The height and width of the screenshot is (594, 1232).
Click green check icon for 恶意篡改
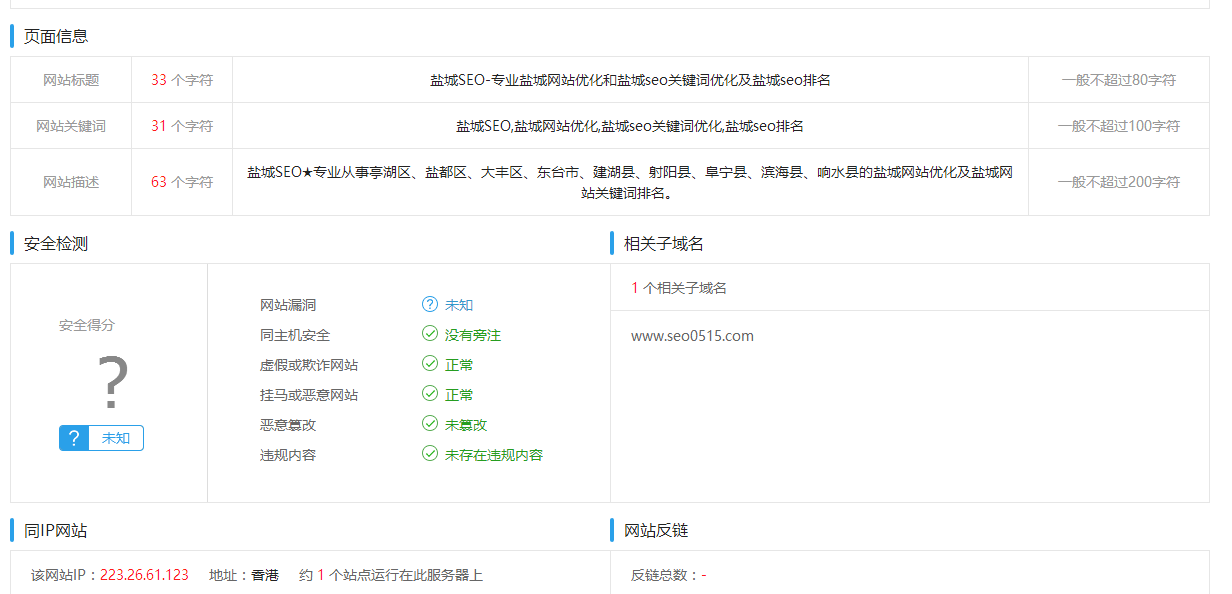pyautogui.click(x=430, y=425)
